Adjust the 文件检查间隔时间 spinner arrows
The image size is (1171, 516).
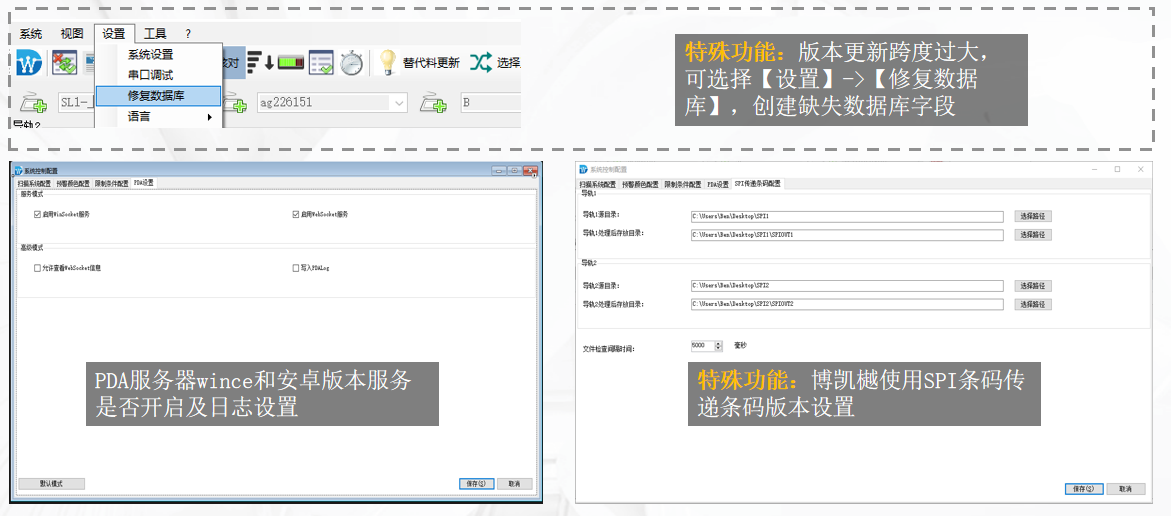coord(718,346)
